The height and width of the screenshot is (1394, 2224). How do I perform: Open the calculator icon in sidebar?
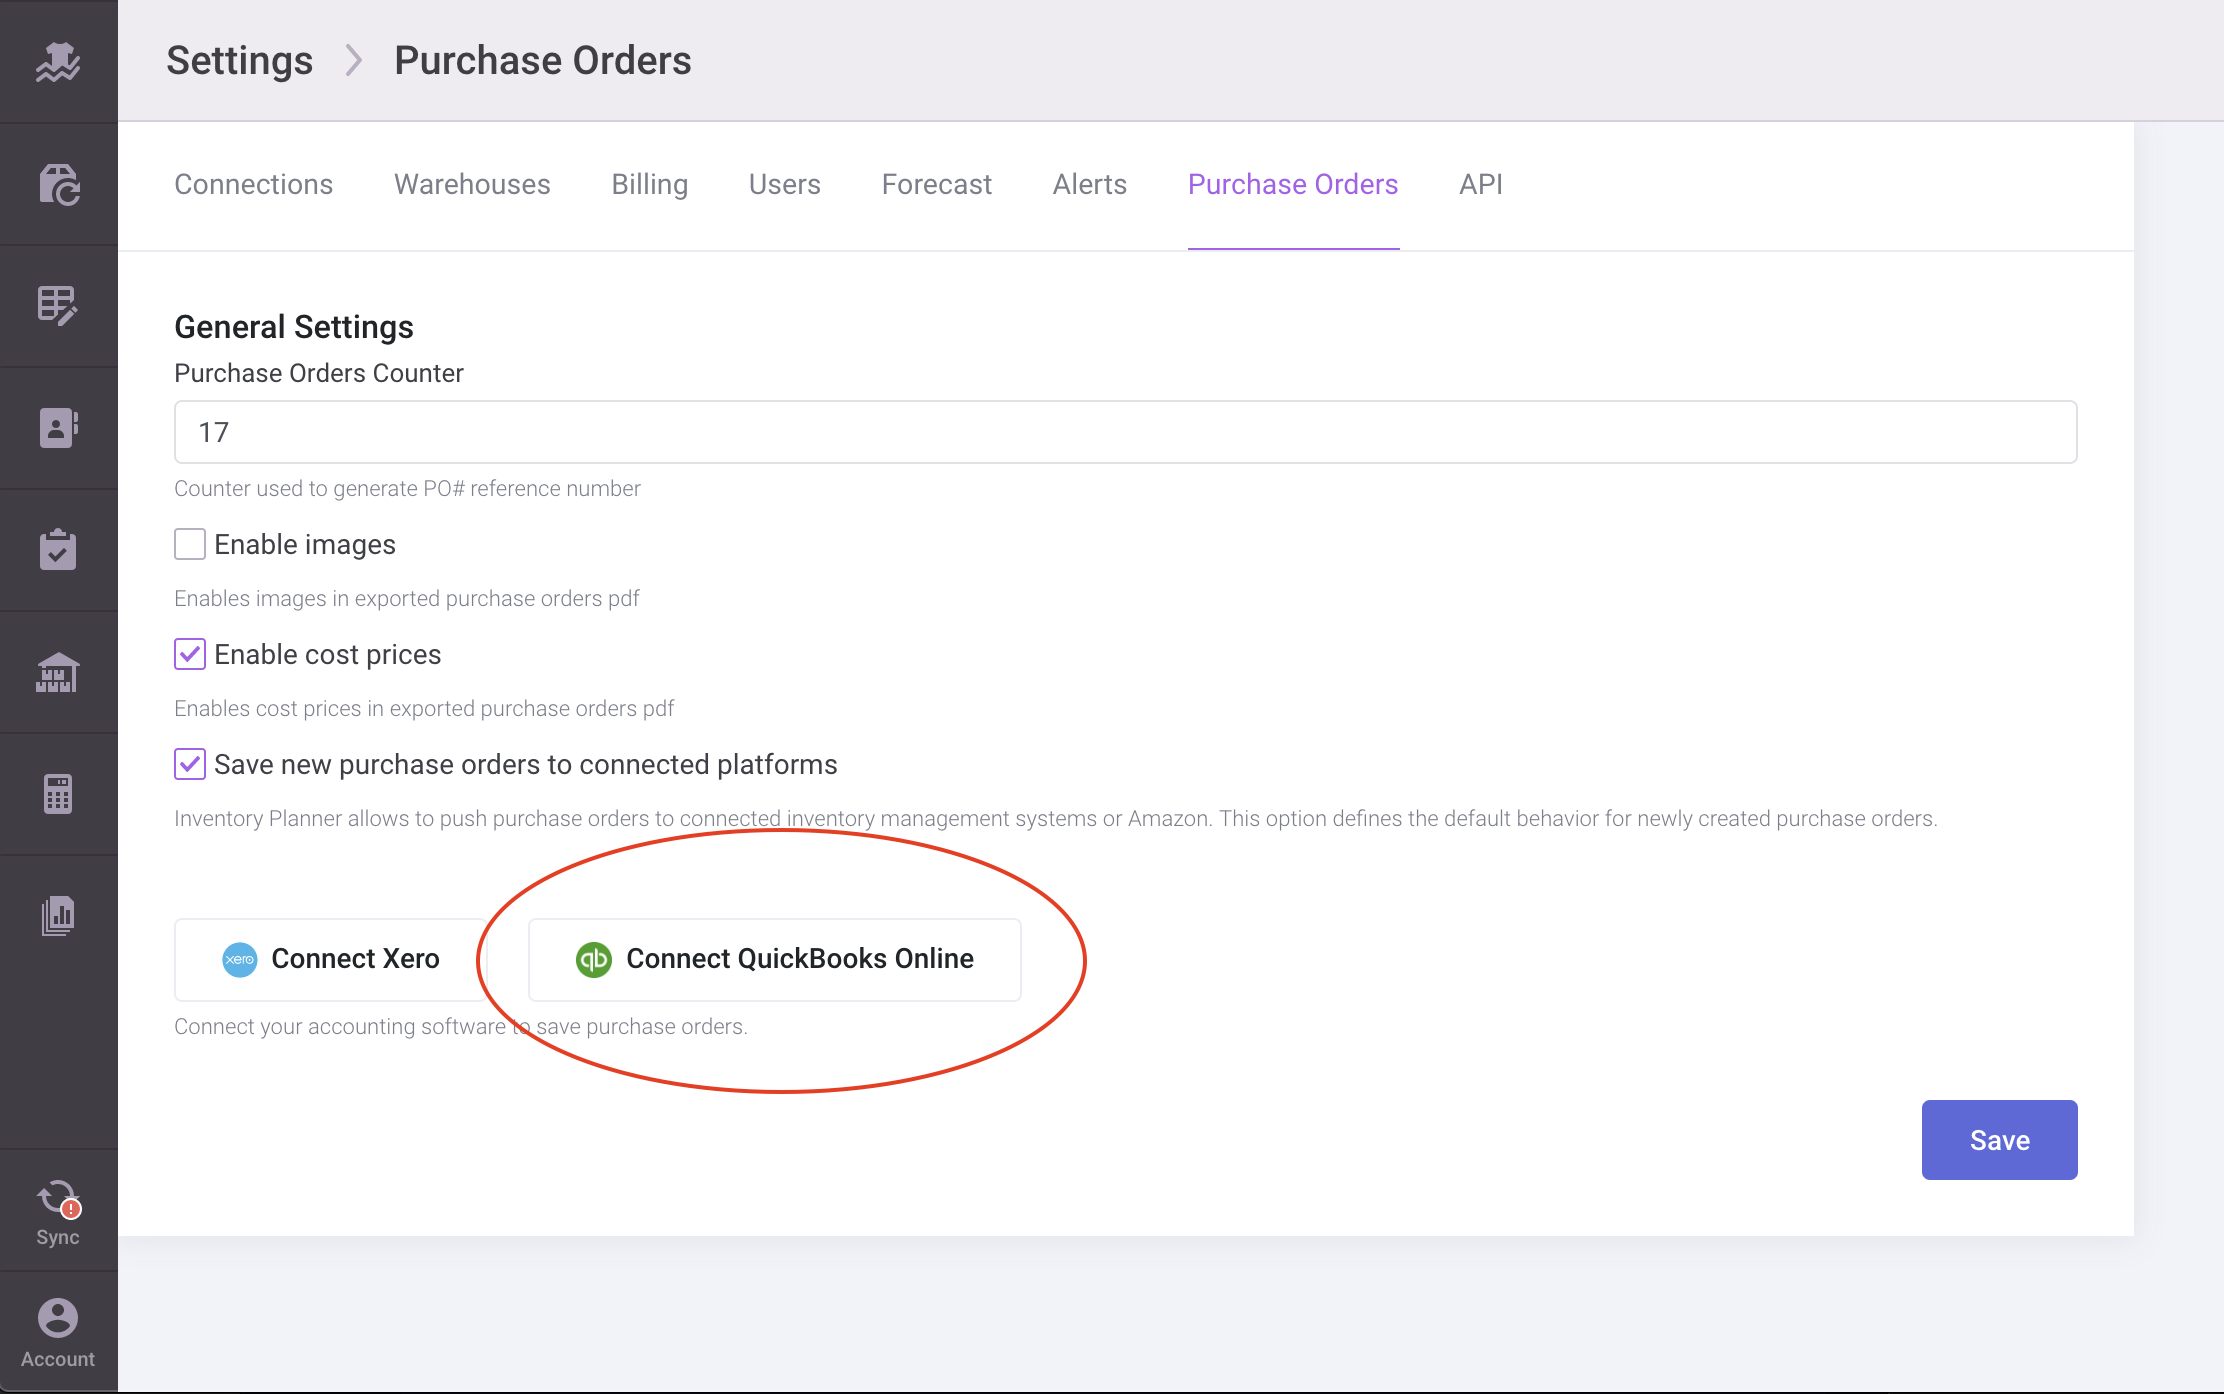58,794
